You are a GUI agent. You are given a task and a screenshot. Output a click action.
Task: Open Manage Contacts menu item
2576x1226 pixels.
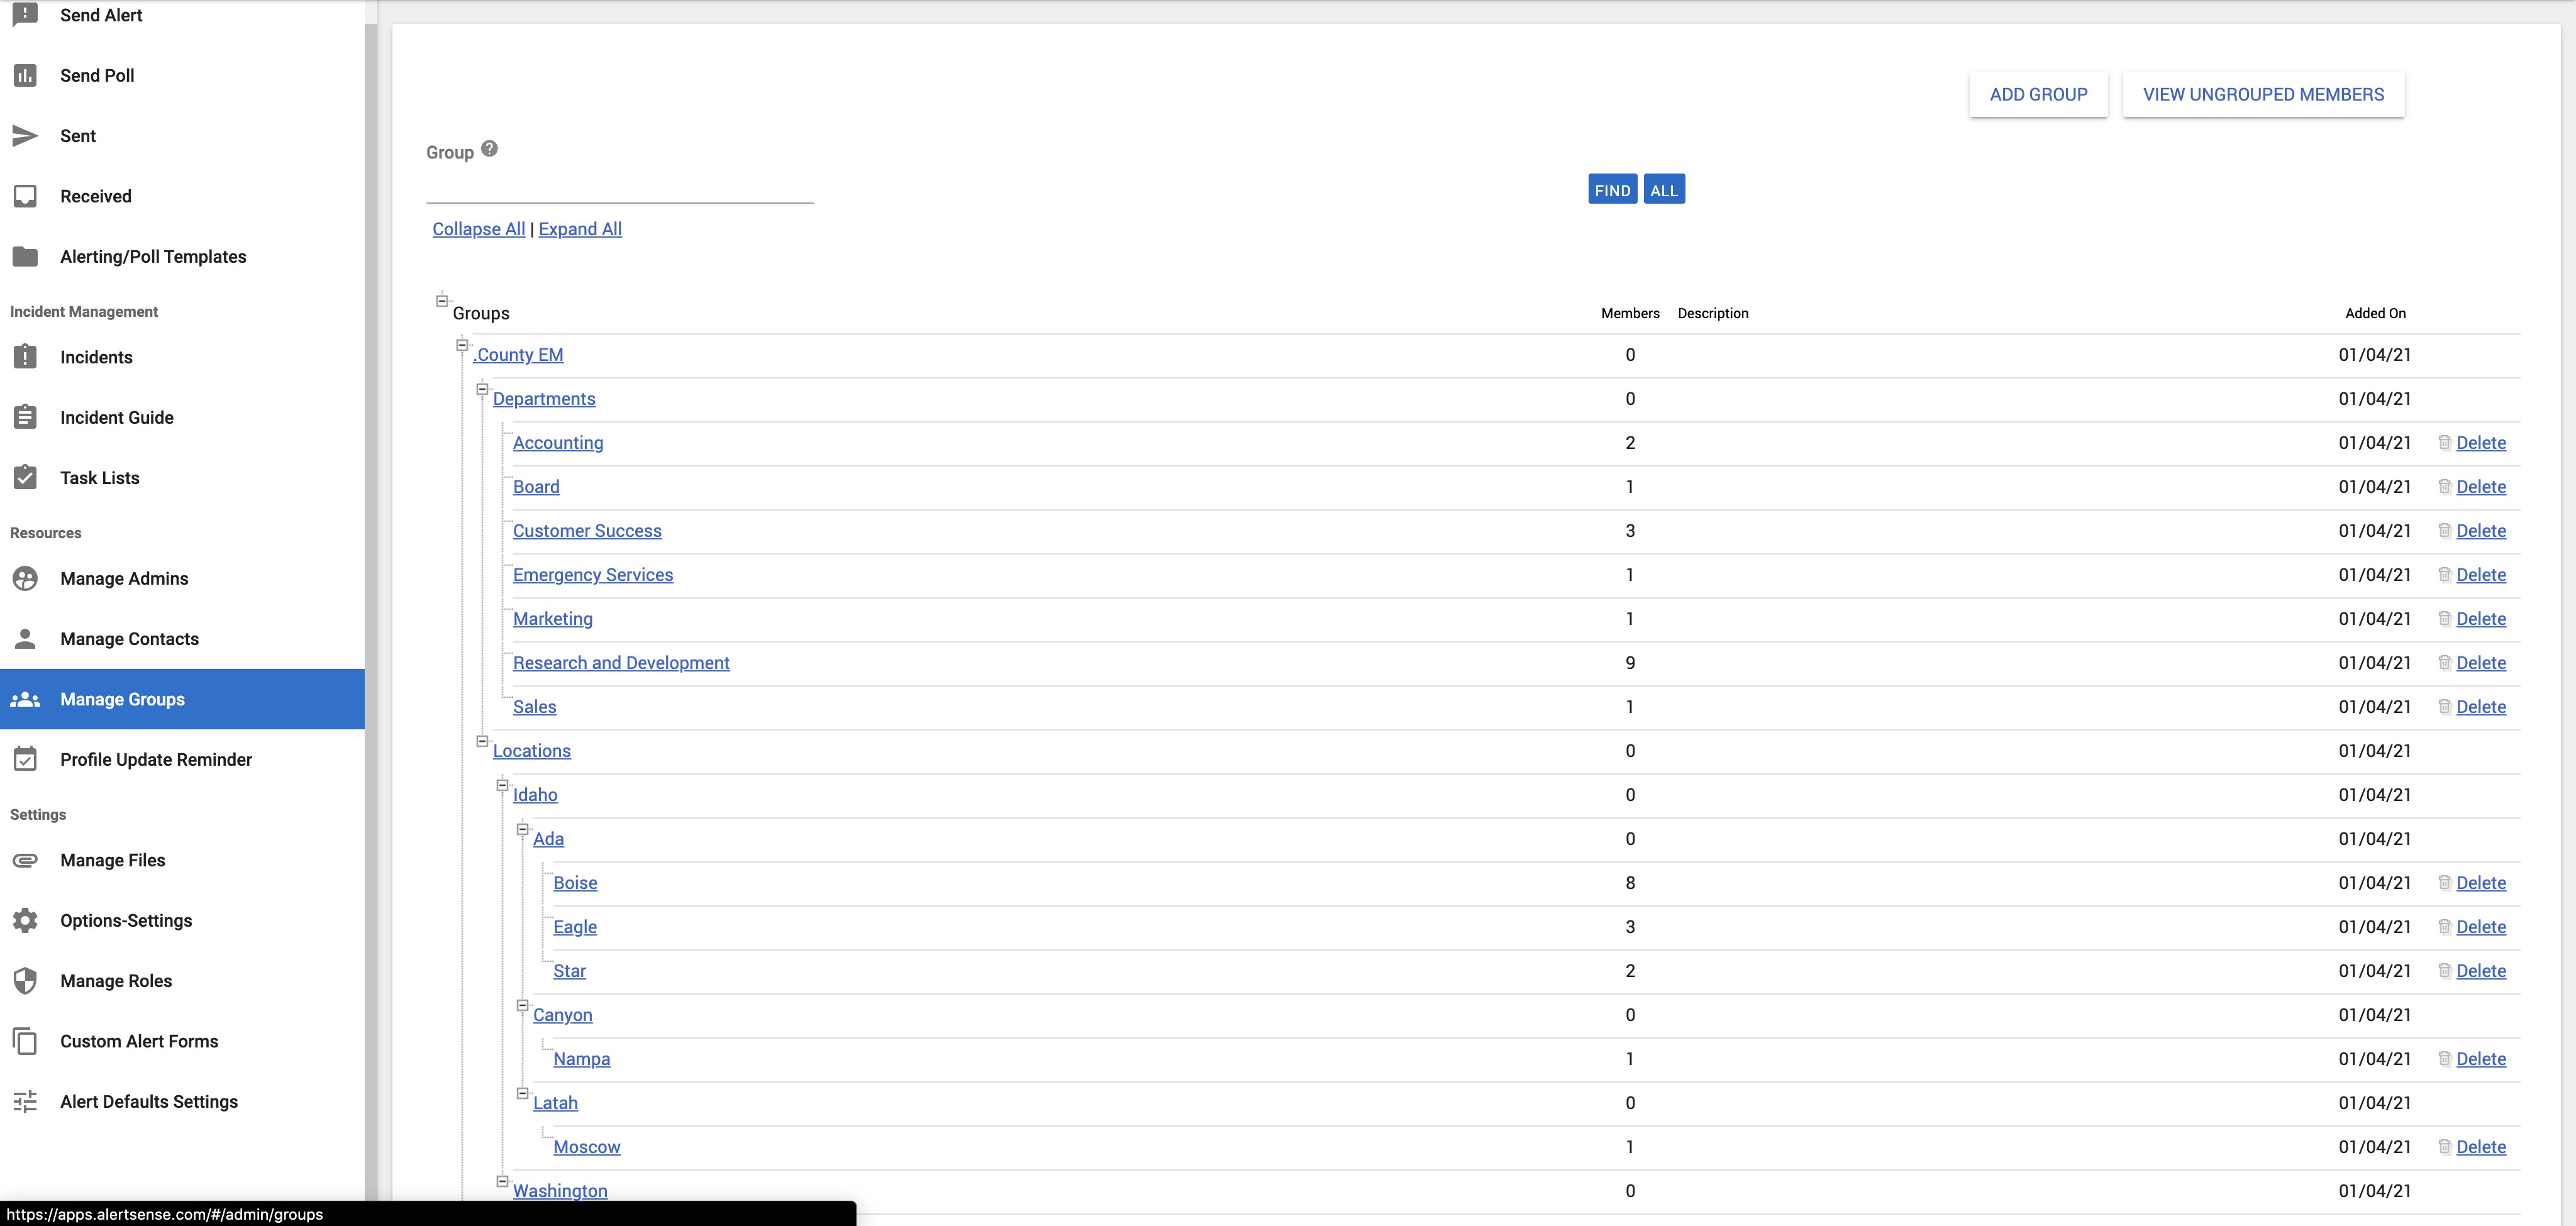tap(182, 638)
